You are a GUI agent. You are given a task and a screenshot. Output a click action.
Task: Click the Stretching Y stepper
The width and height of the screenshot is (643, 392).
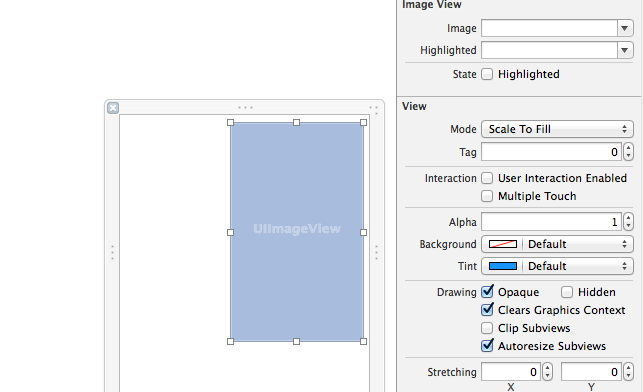[x=629, y=372]
